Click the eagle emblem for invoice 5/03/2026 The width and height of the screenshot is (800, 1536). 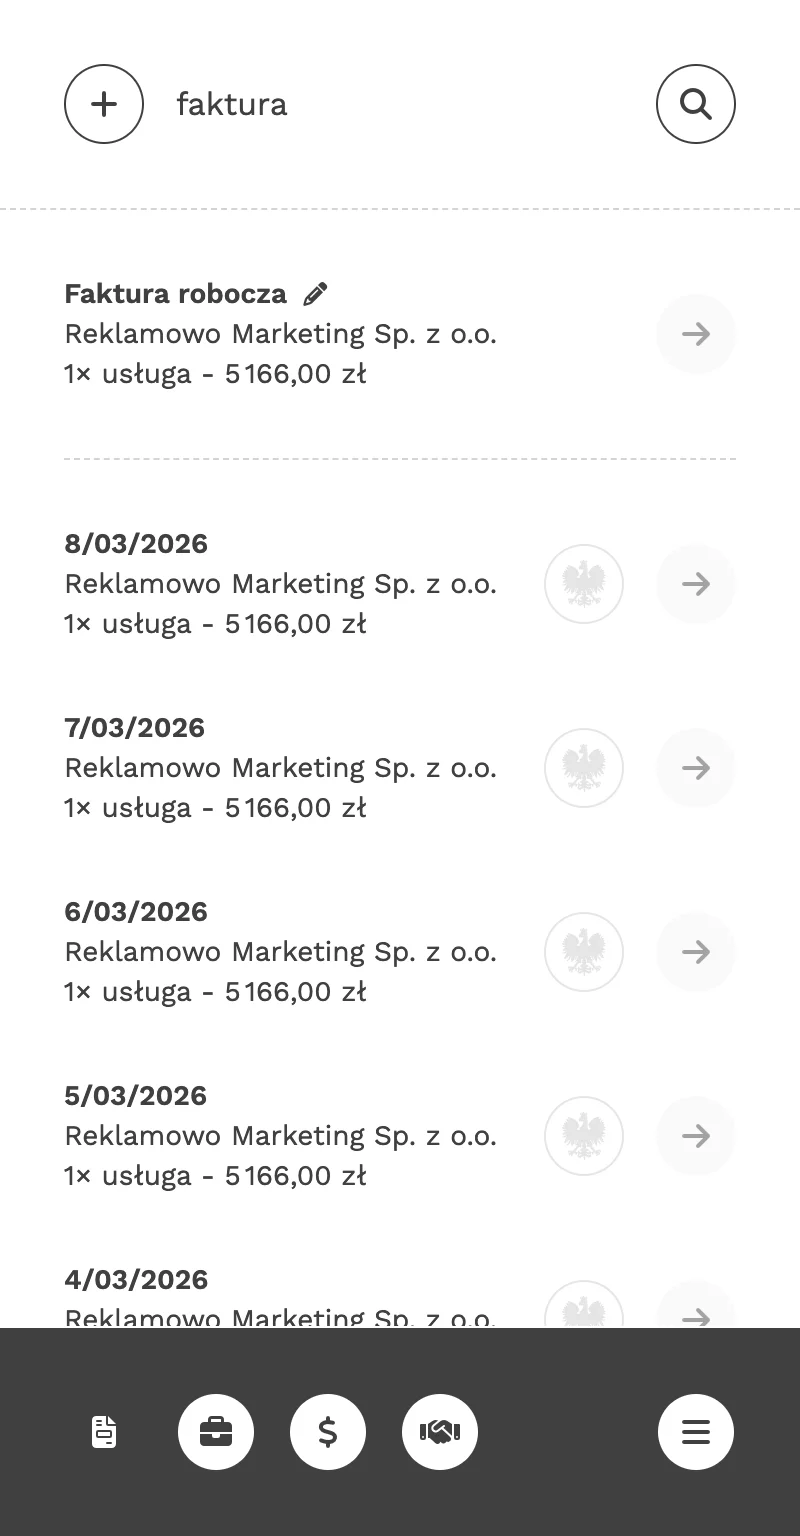click(x=584, y=1136)
